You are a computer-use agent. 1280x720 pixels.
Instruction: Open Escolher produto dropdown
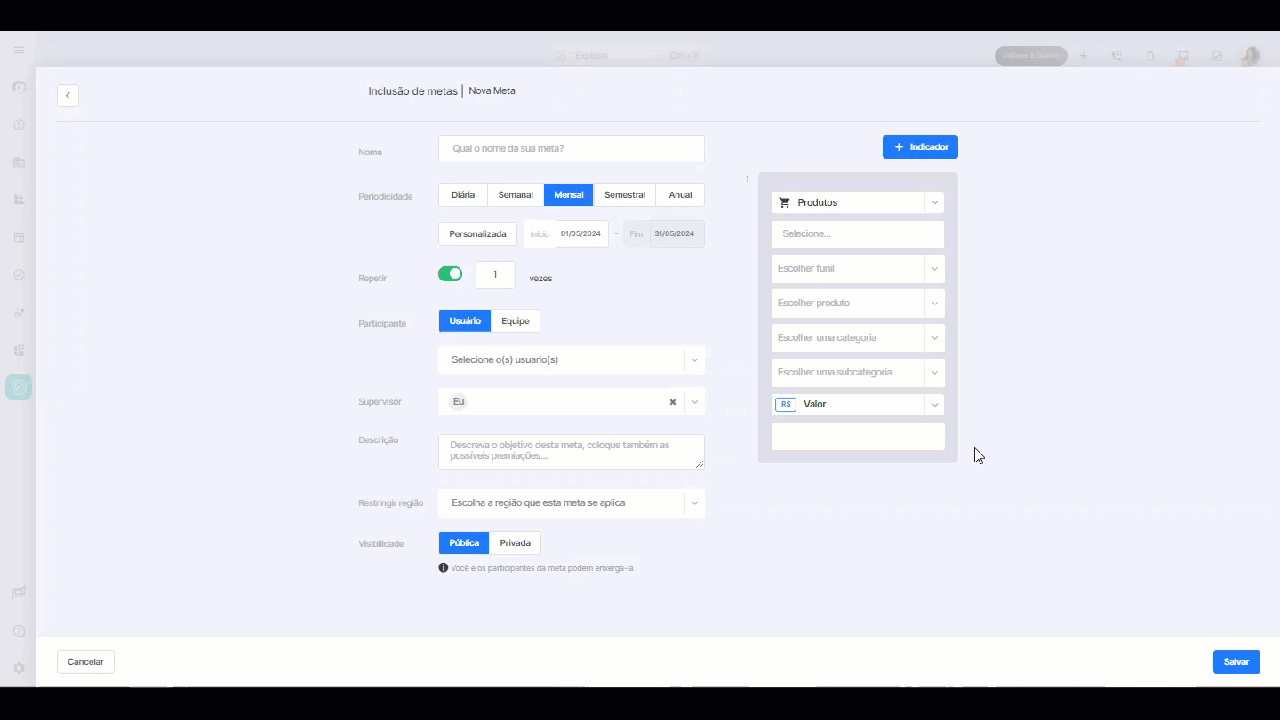click(x=858, y=303)
